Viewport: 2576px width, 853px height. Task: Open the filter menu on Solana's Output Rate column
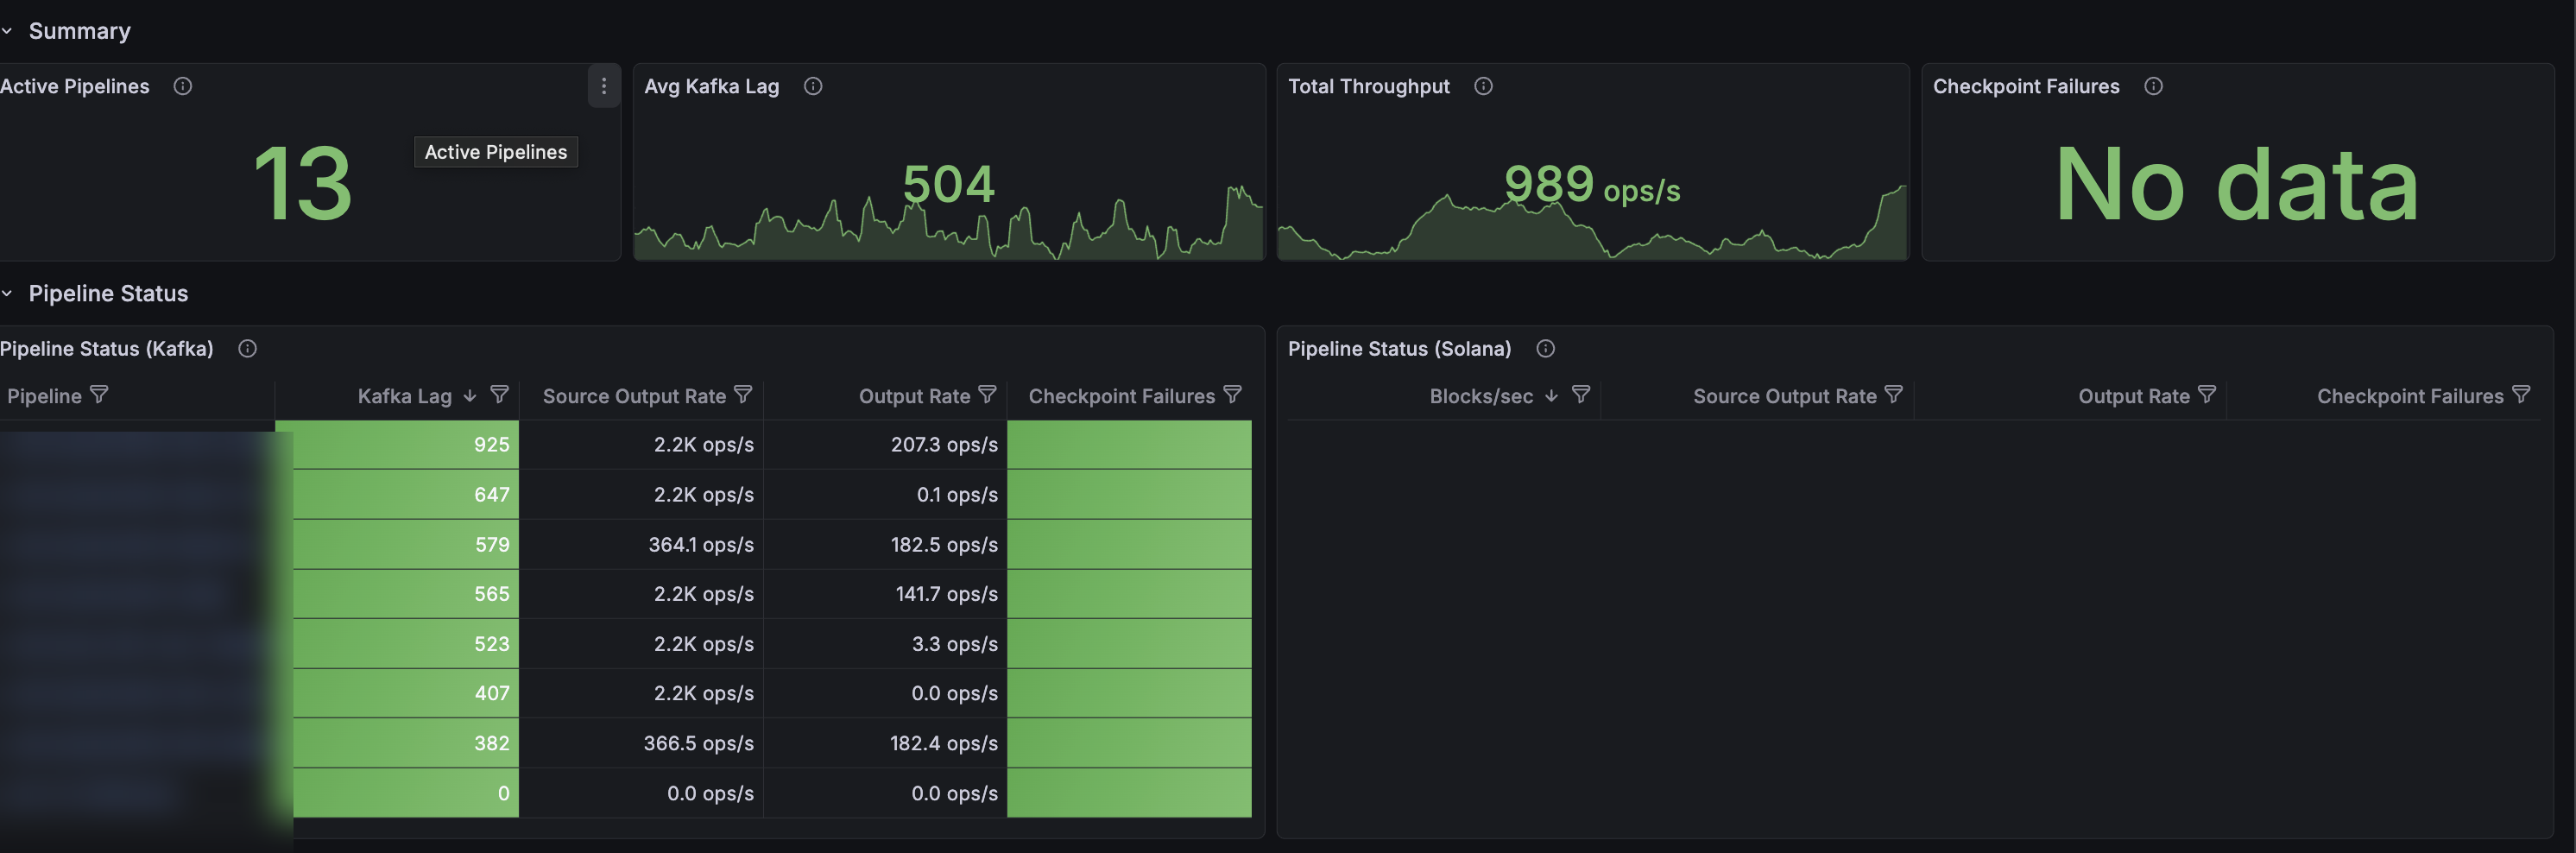click(x=2208, y=394)
